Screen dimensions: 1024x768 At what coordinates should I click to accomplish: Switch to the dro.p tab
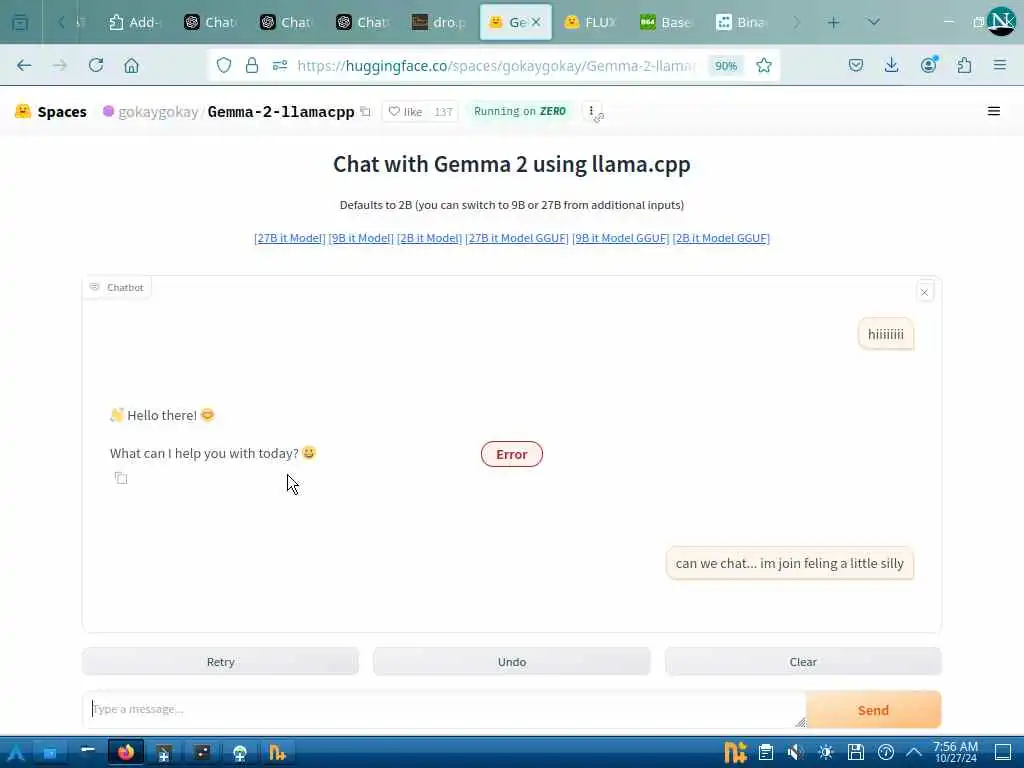click(x=439, y=22)
